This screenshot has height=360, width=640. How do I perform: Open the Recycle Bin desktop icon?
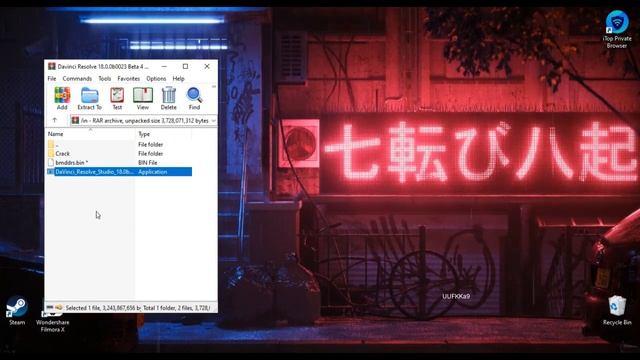[617, 311]
